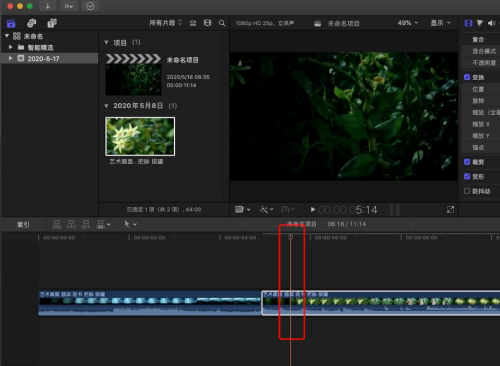Open the clip edit mode dropdown arrow

click(x=109, y=225)
